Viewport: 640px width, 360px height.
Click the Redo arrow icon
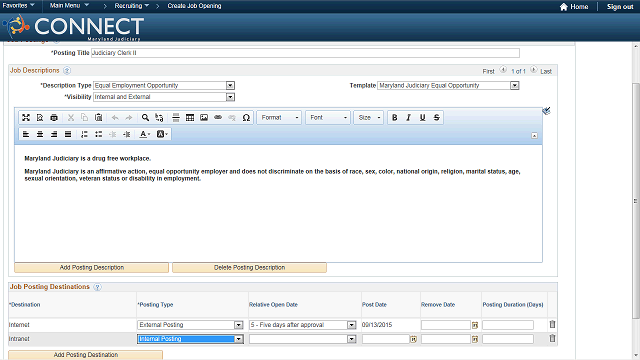click(x=129, y=118)
